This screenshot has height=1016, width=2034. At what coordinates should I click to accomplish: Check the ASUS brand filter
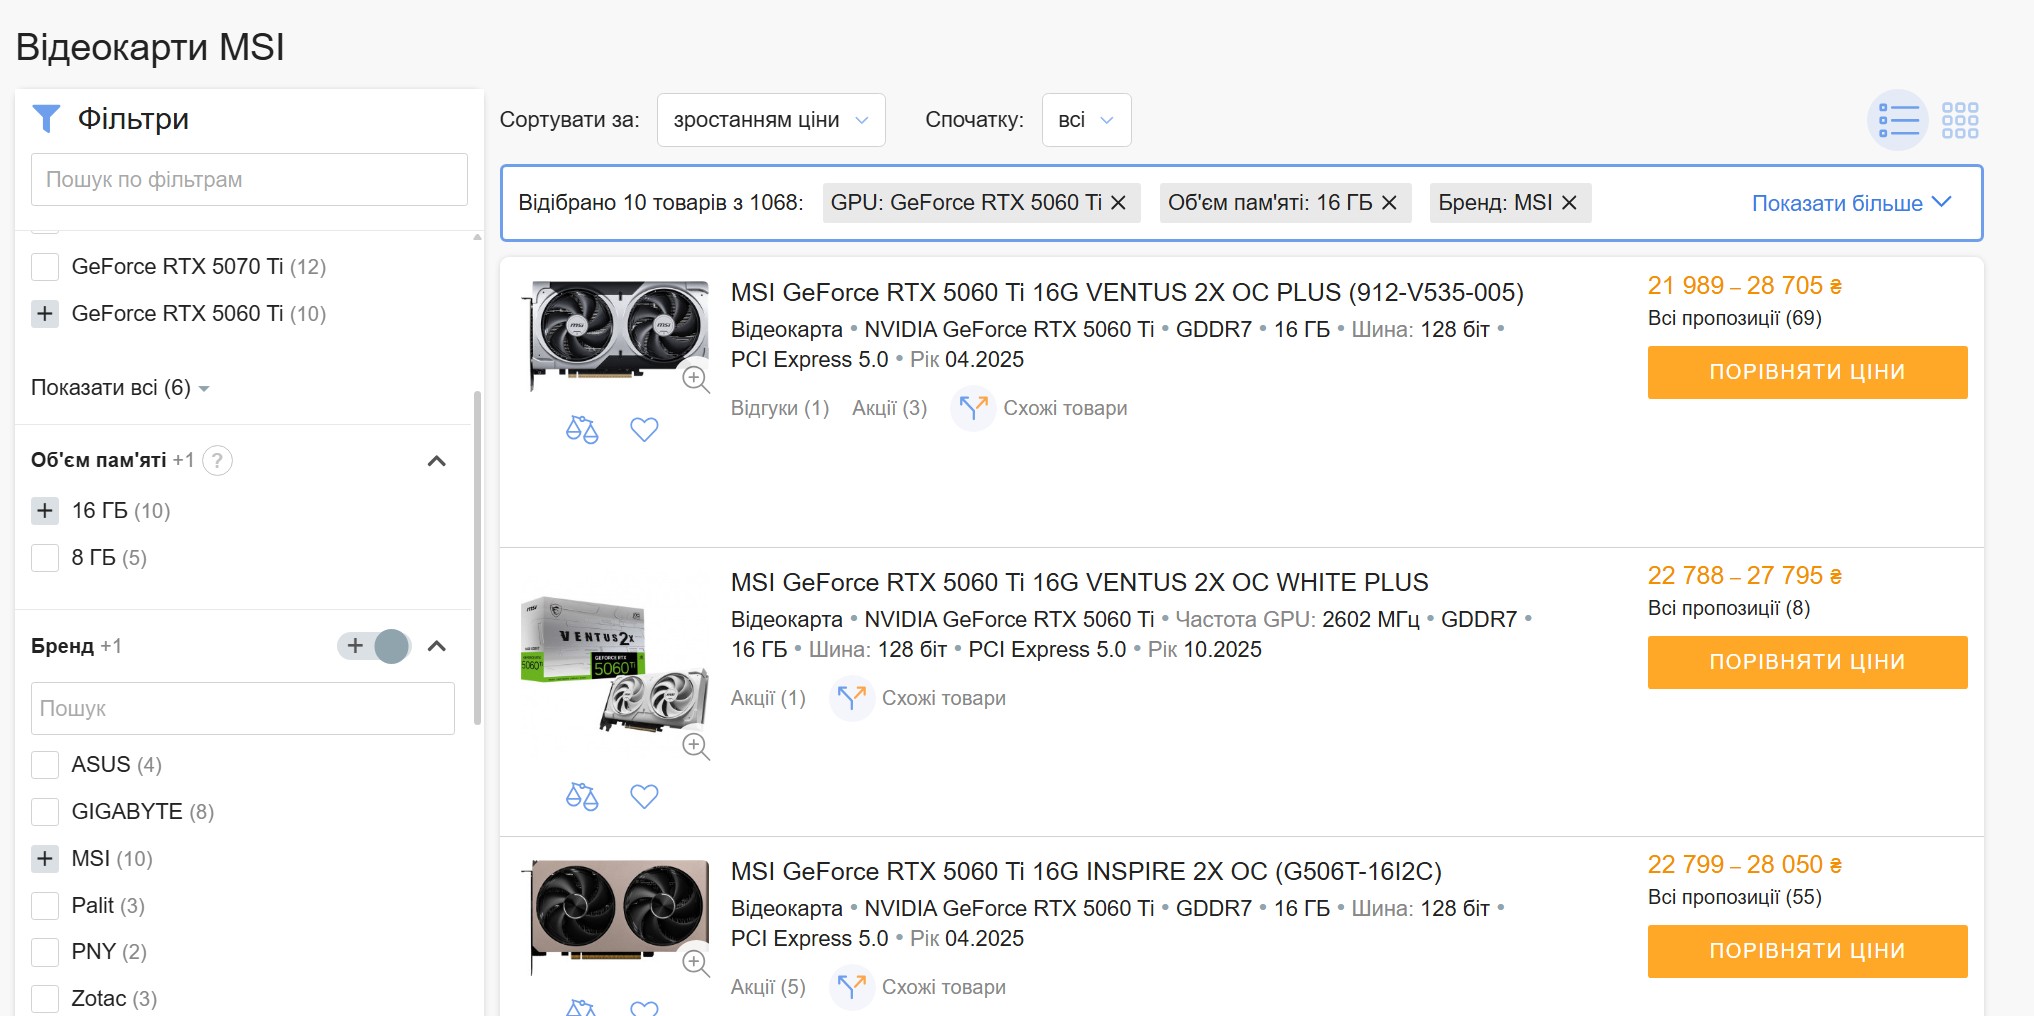pyautogui.click(x=45, y=765)
